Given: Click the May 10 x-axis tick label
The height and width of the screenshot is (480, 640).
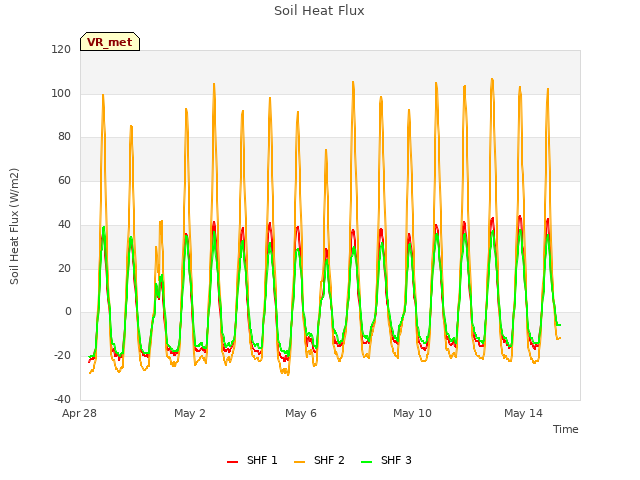Looking at the screenshot, I should [x=412, y=413].
